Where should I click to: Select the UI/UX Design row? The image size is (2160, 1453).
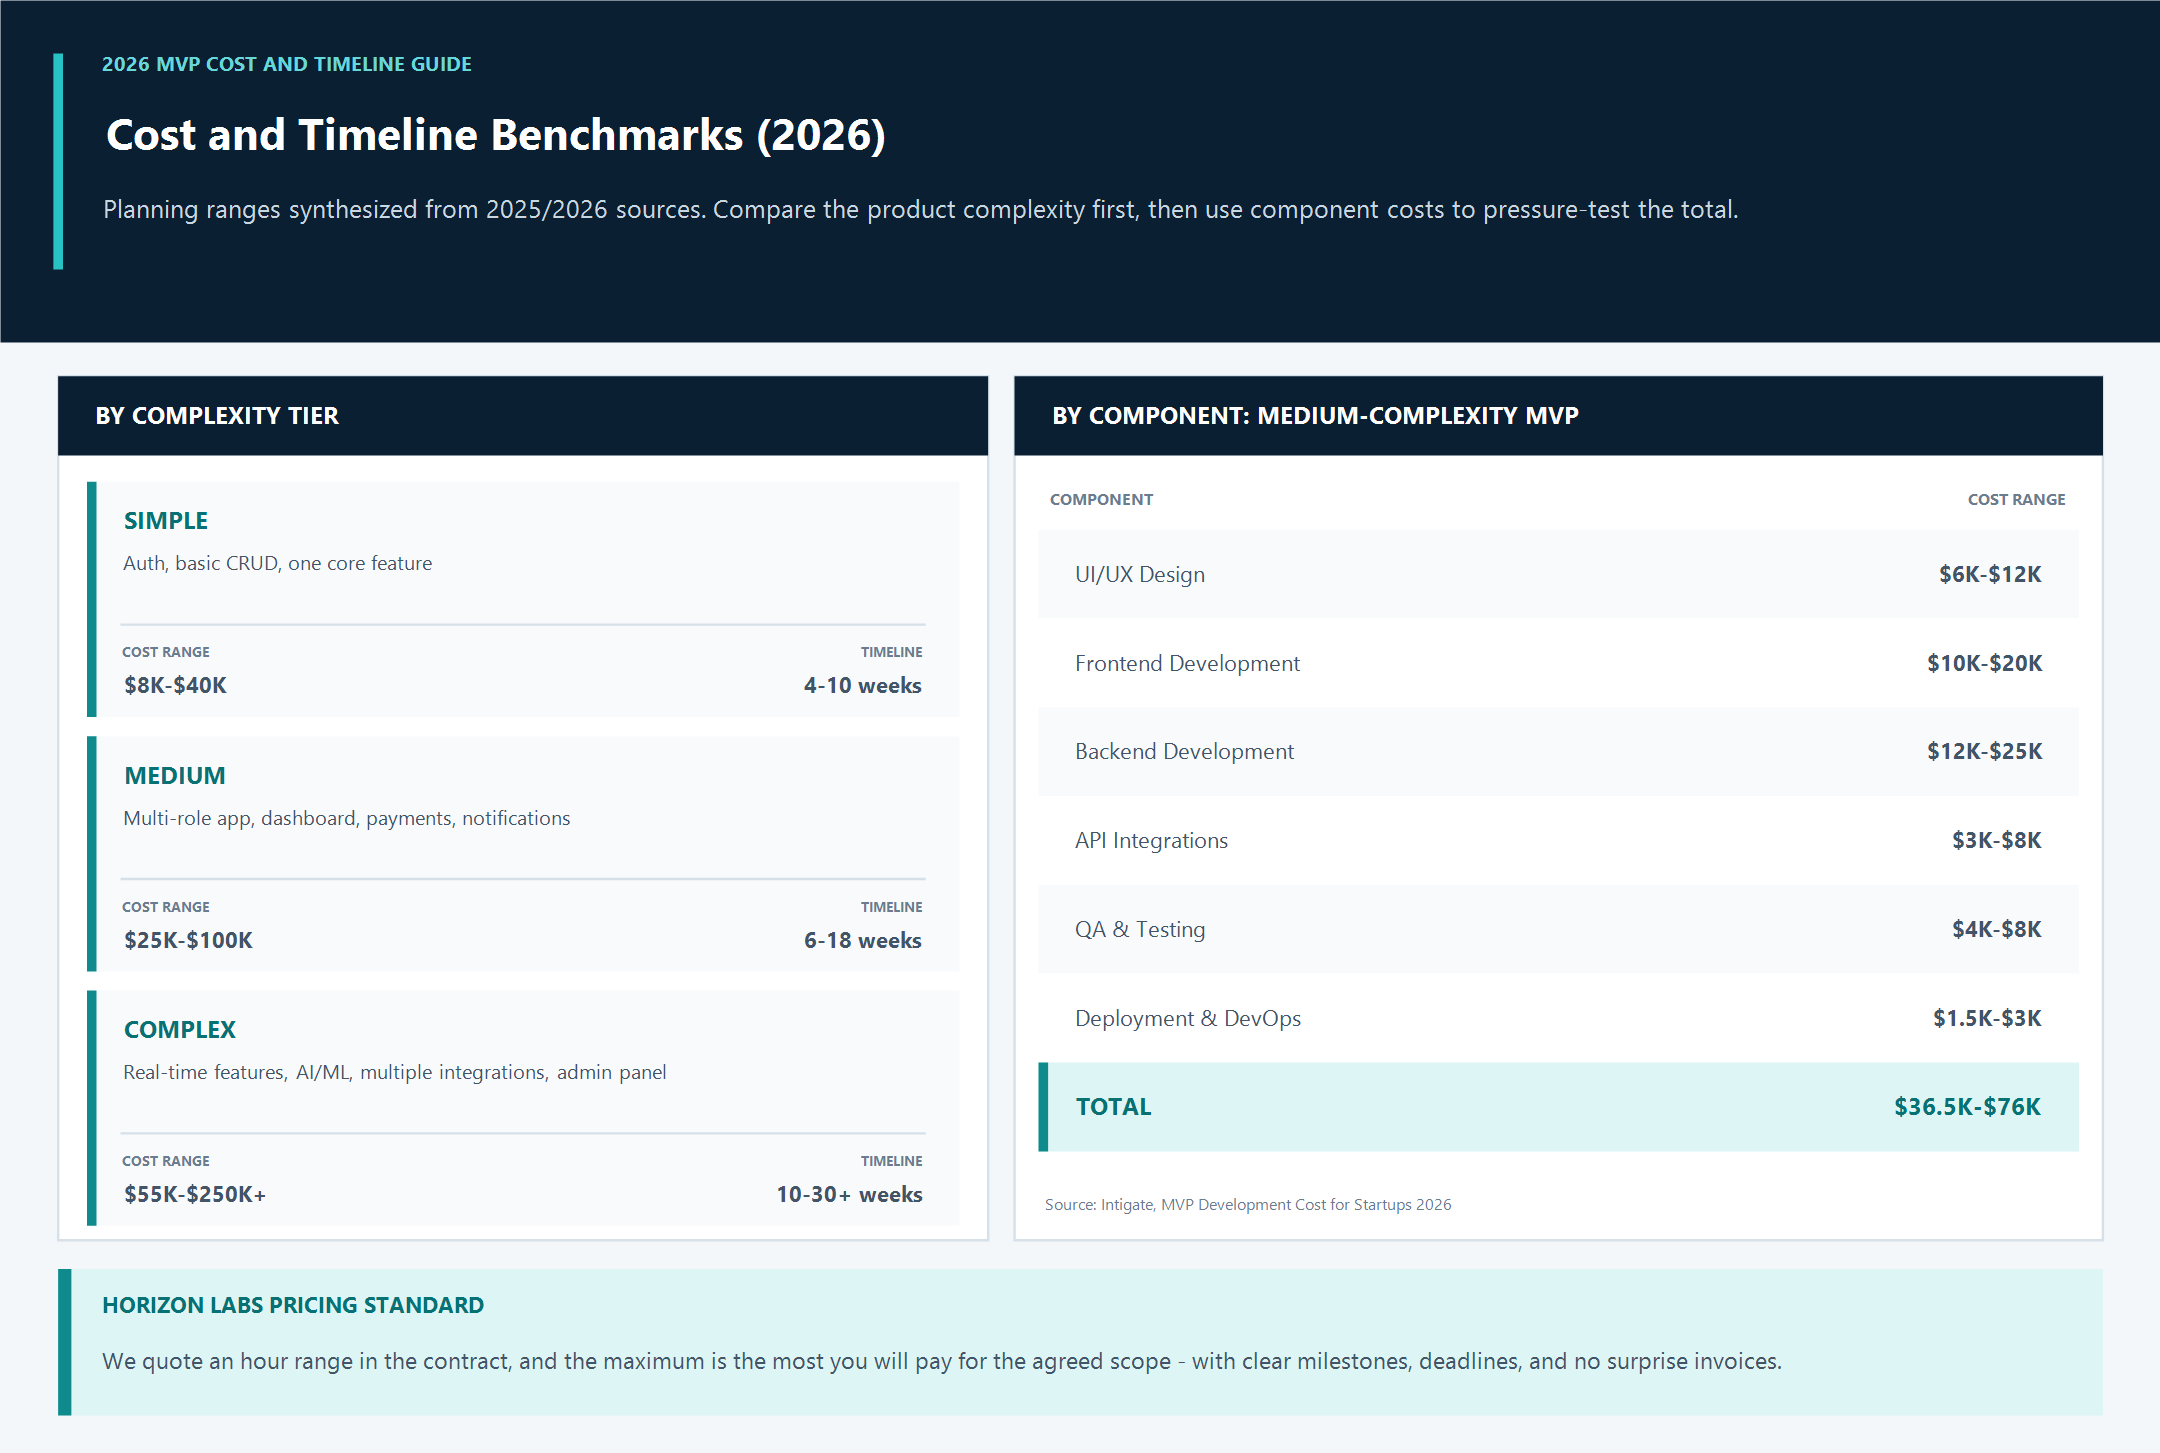pyautogui.click(x=1558, y=574)
